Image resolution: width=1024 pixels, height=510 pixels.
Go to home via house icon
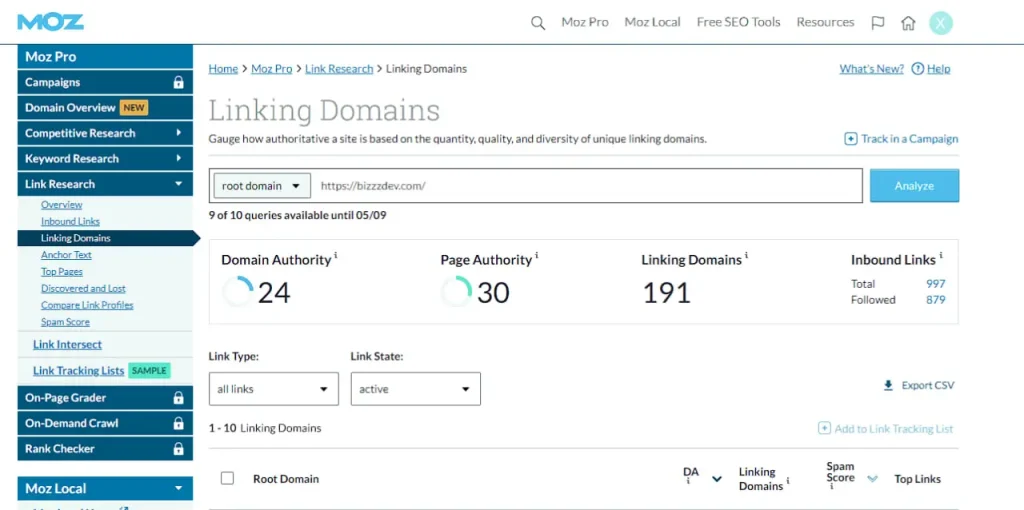point(908,23)
